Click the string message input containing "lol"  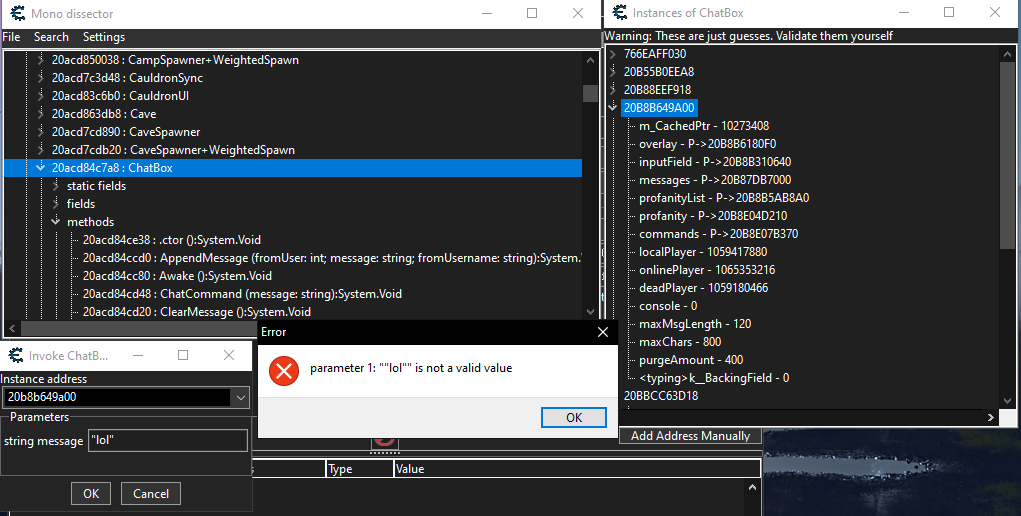click(167, 440)
